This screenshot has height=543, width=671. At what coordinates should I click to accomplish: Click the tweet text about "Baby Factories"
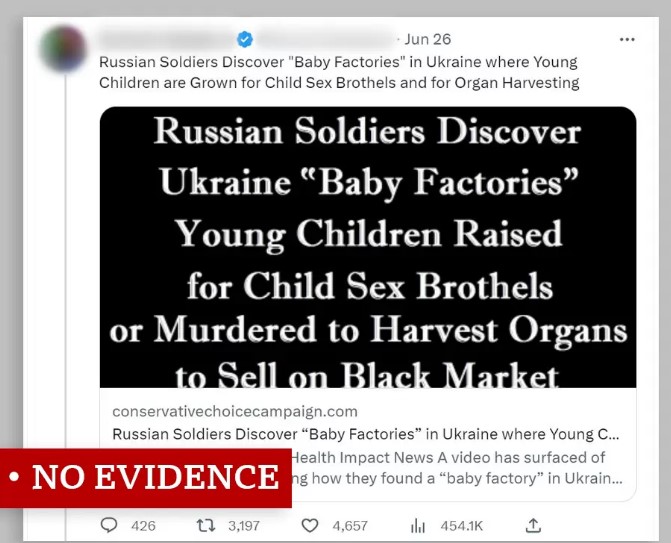339,72
